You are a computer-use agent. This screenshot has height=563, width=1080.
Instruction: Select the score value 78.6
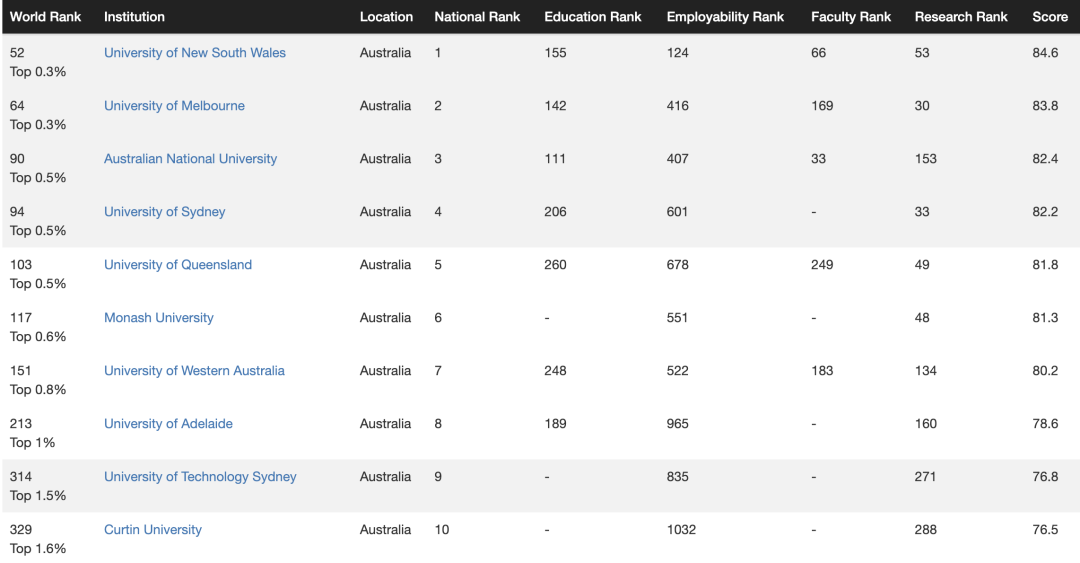(1045, 424)
